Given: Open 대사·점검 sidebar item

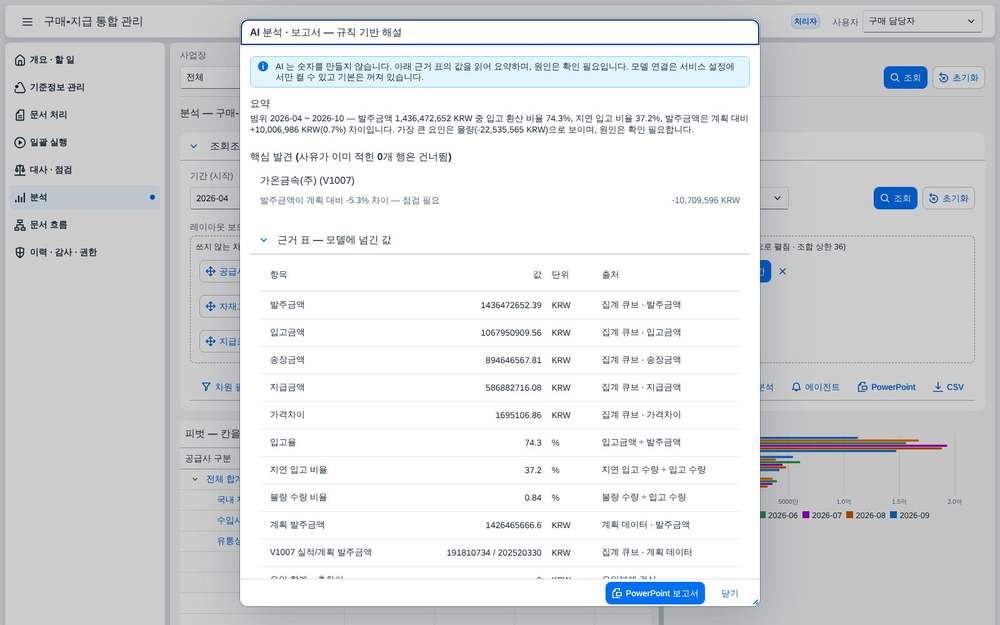Looking at the screenshot, I should (84, 170).
